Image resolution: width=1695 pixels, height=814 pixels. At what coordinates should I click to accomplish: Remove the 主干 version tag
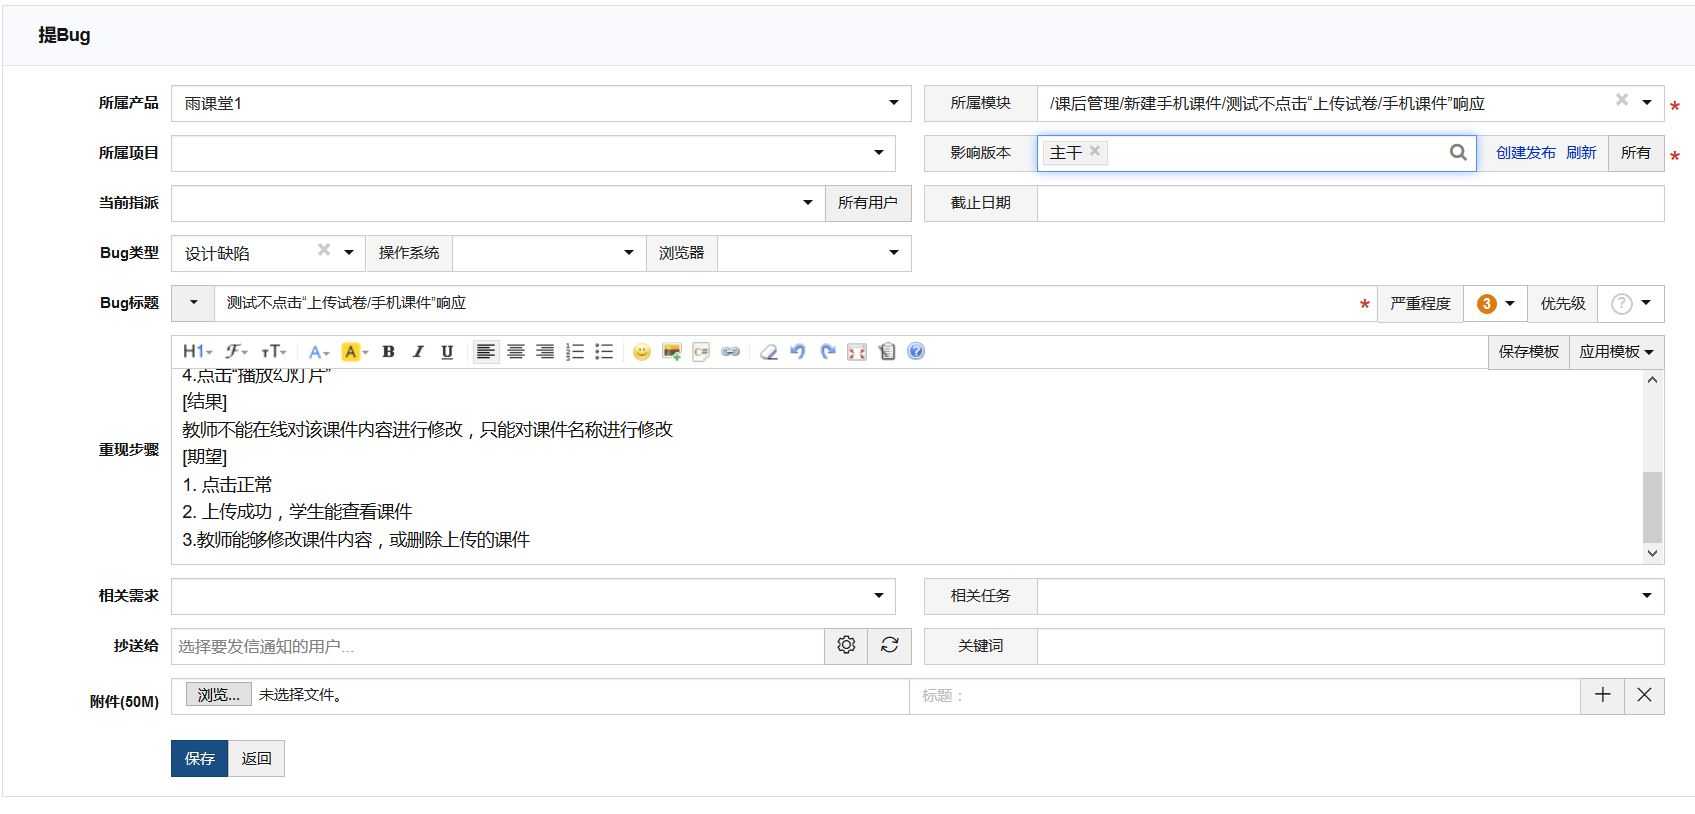(x=1095, y=151)
